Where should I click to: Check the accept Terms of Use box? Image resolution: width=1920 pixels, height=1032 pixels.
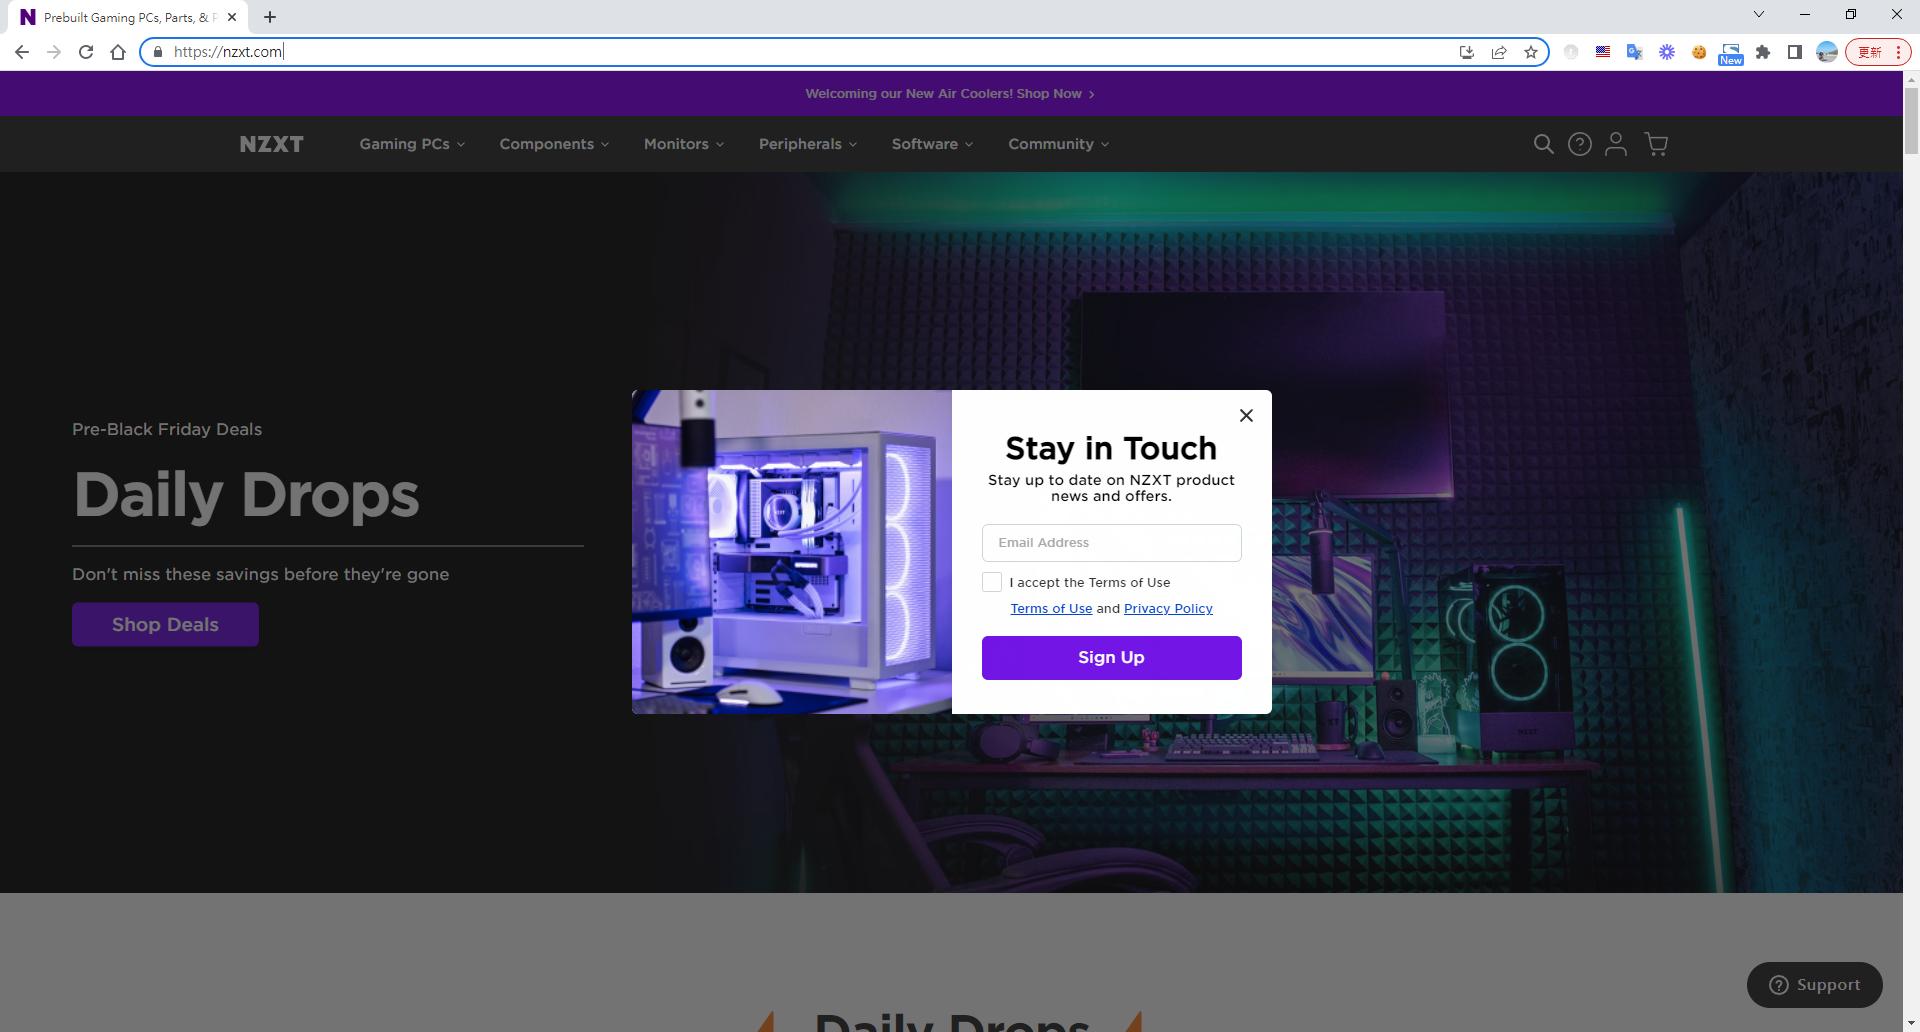[x=991, y=582]
